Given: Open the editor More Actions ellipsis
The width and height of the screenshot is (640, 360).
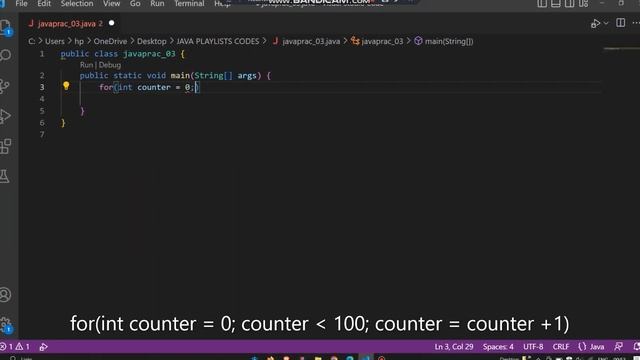Looking at the screenshot, I should point(636,23).
